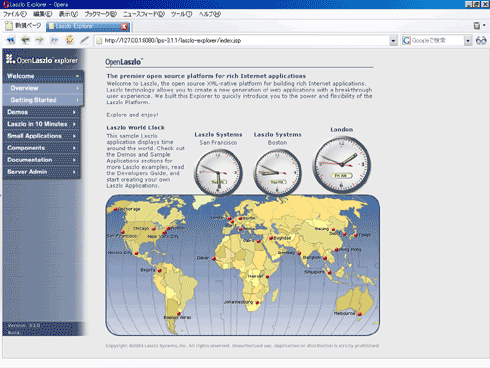Click the Tokyo marker on map
The height and width of the screenshot is (368, 490).
pyautogui.click(x=355, y=235)
